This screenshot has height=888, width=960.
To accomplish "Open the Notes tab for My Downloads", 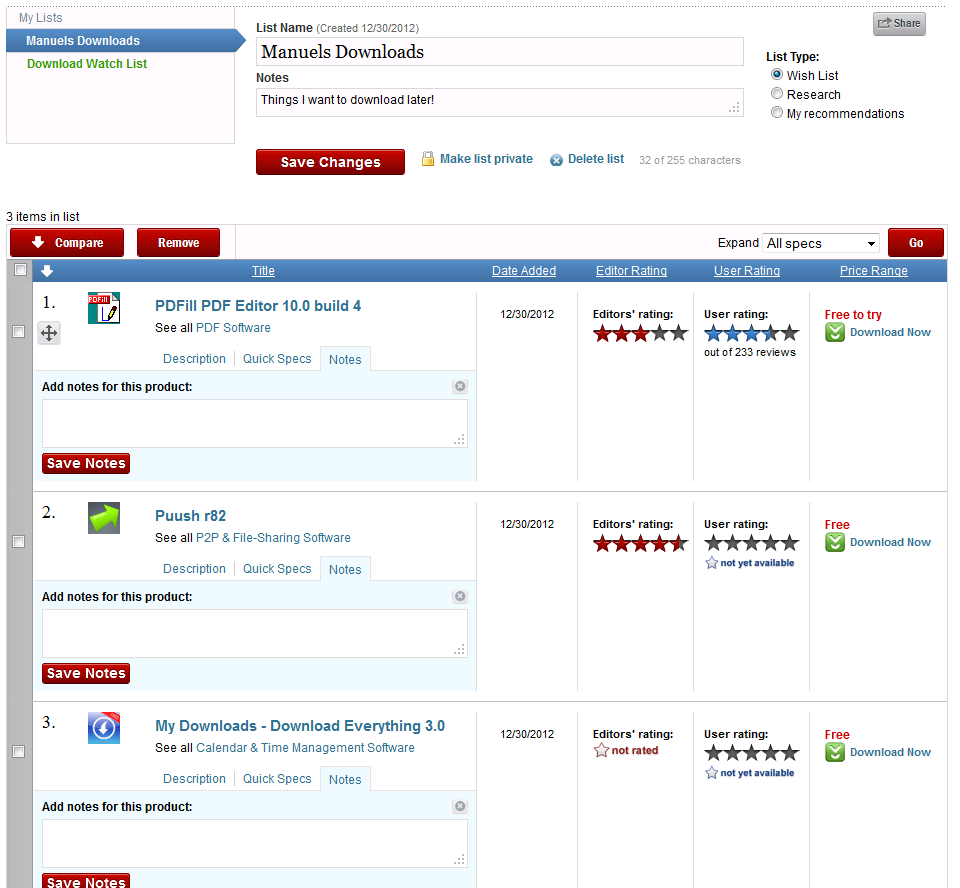I will click(345, 780).
